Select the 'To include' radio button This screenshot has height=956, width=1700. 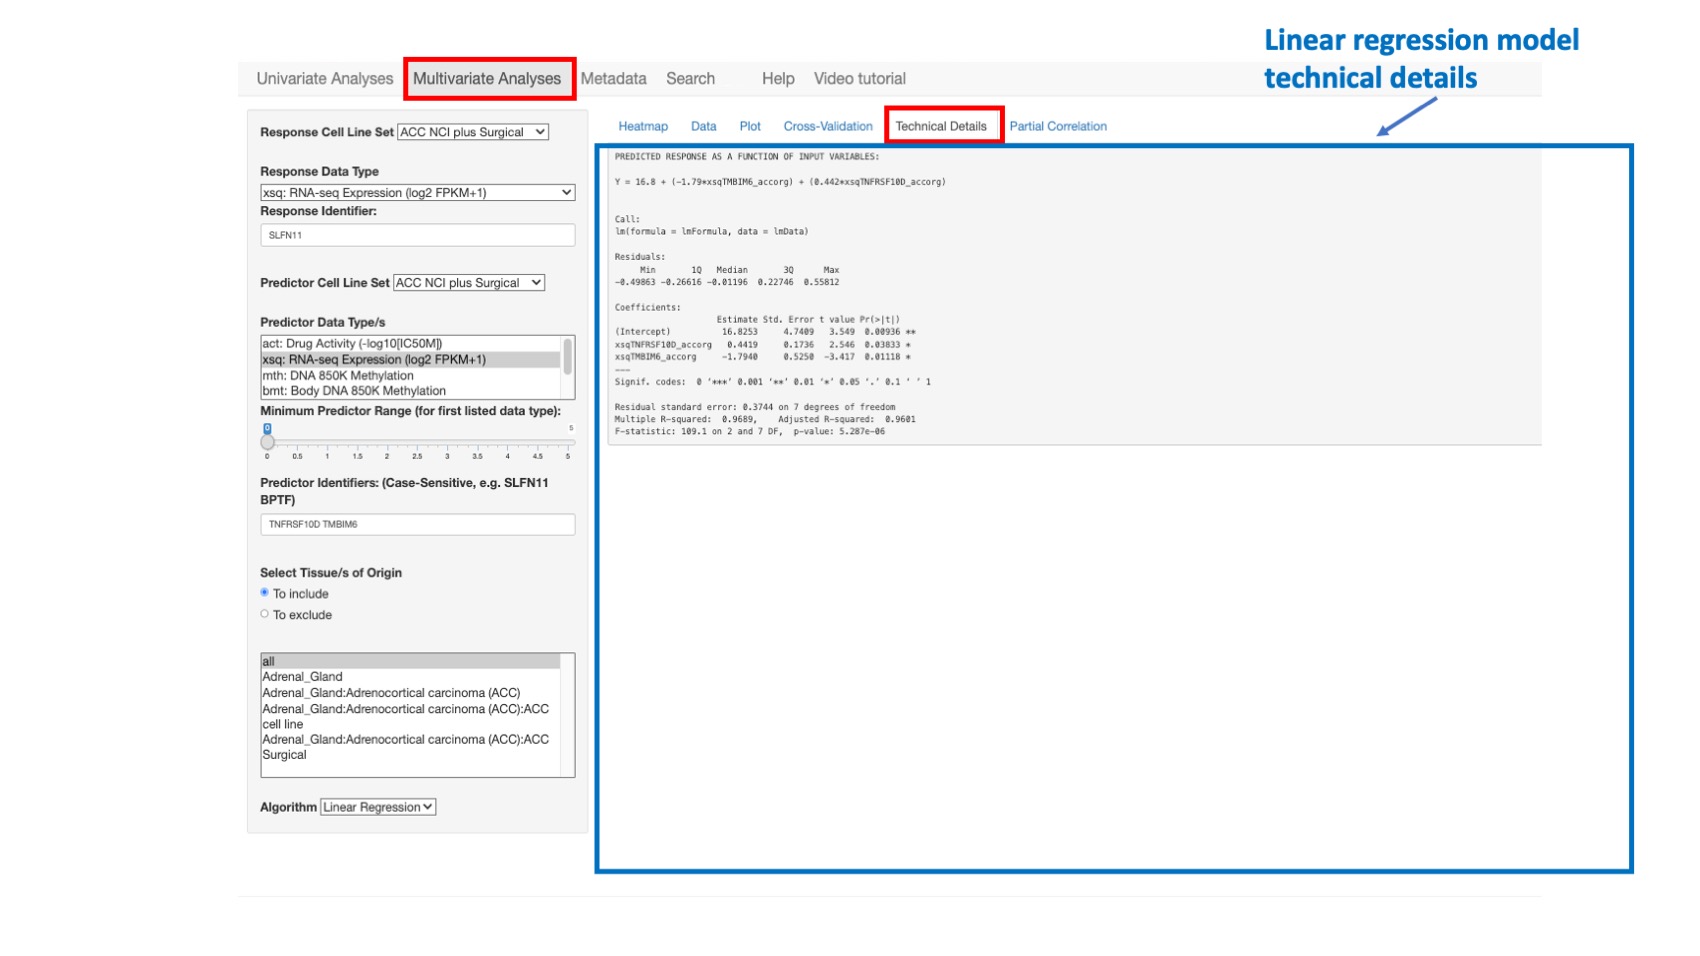(x=264, y=592)
